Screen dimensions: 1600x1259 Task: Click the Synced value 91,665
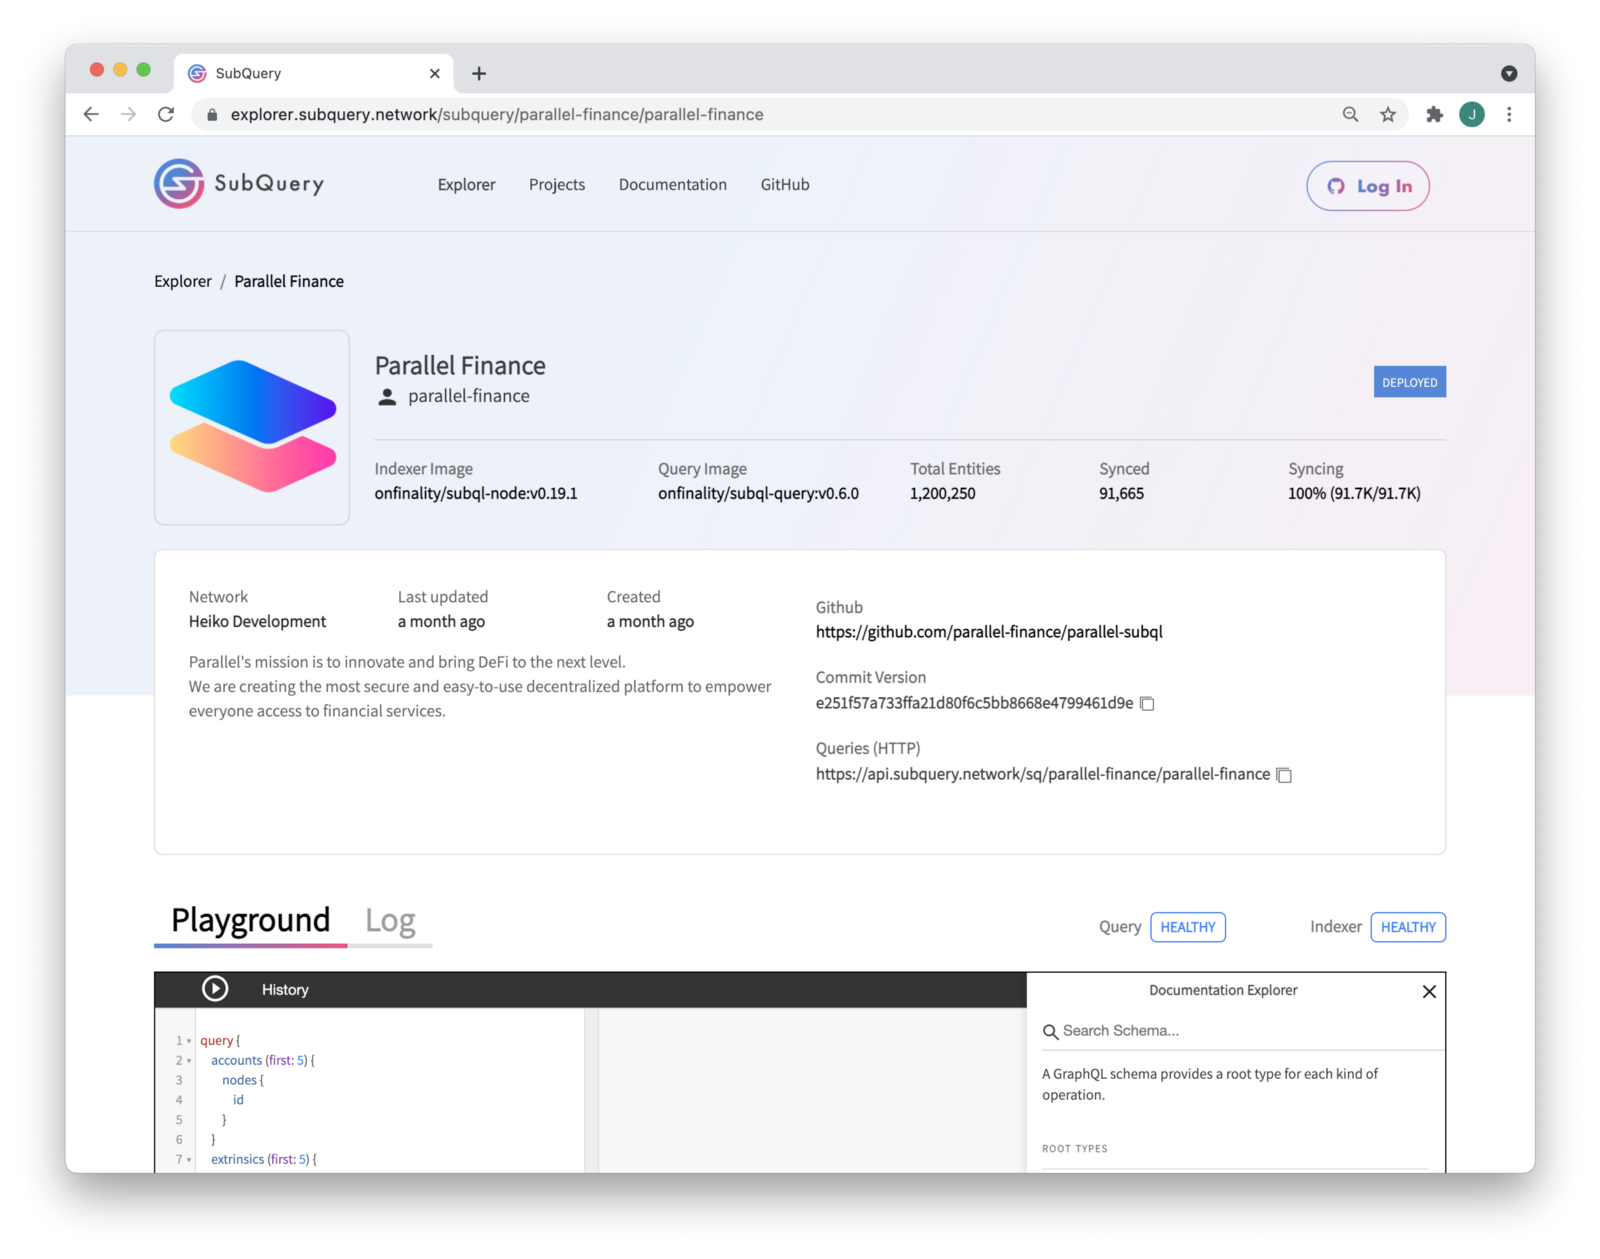(1121, 493)
